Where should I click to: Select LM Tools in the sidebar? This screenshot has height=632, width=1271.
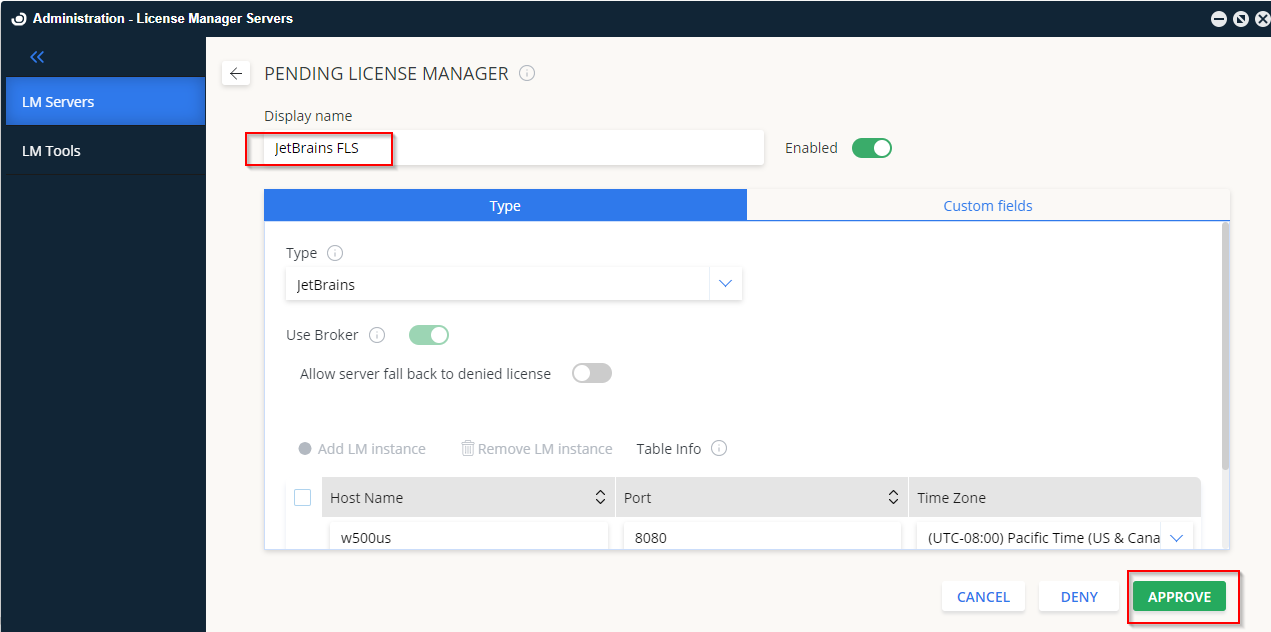click(52, 151)
